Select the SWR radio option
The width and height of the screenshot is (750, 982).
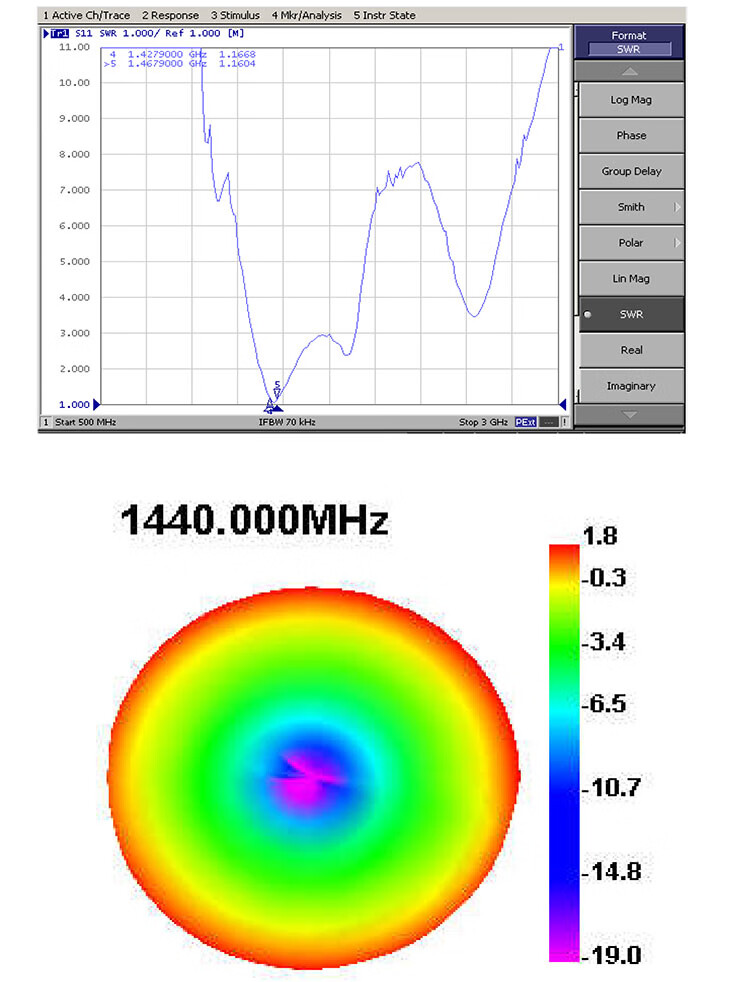630,315
